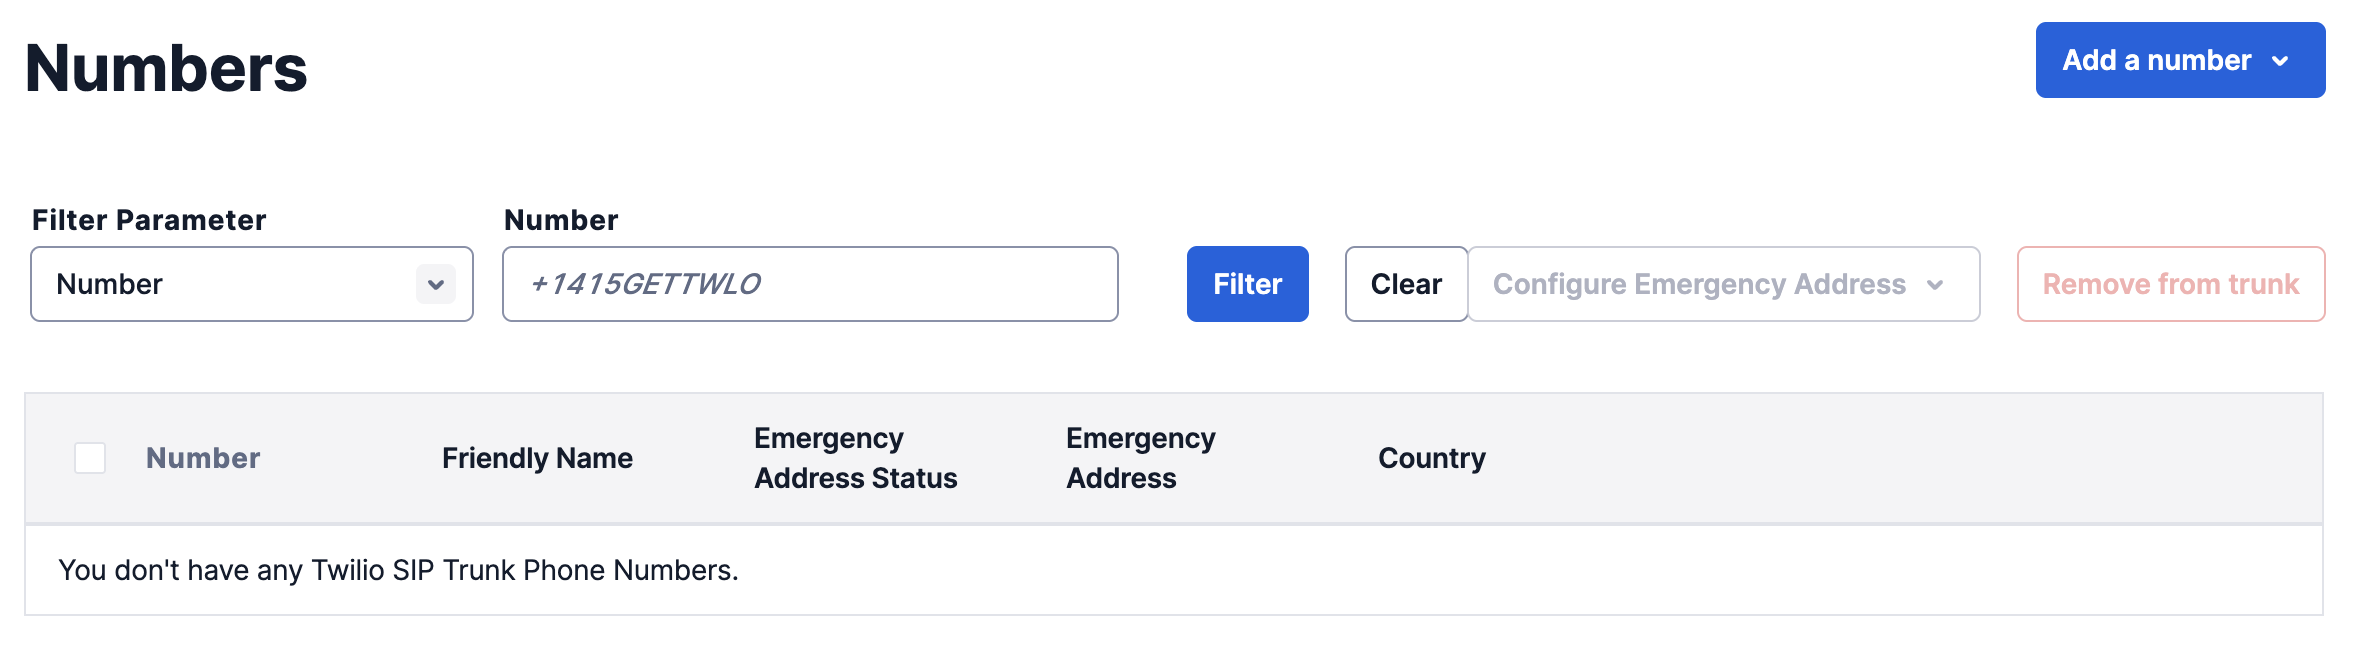
Task: Click the Filter Parameter field label
Action: point(149,220)
